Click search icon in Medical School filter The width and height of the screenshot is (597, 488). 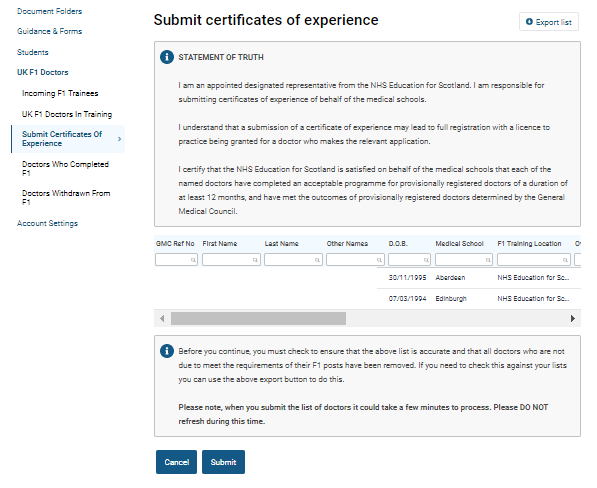tap(488, 260)
